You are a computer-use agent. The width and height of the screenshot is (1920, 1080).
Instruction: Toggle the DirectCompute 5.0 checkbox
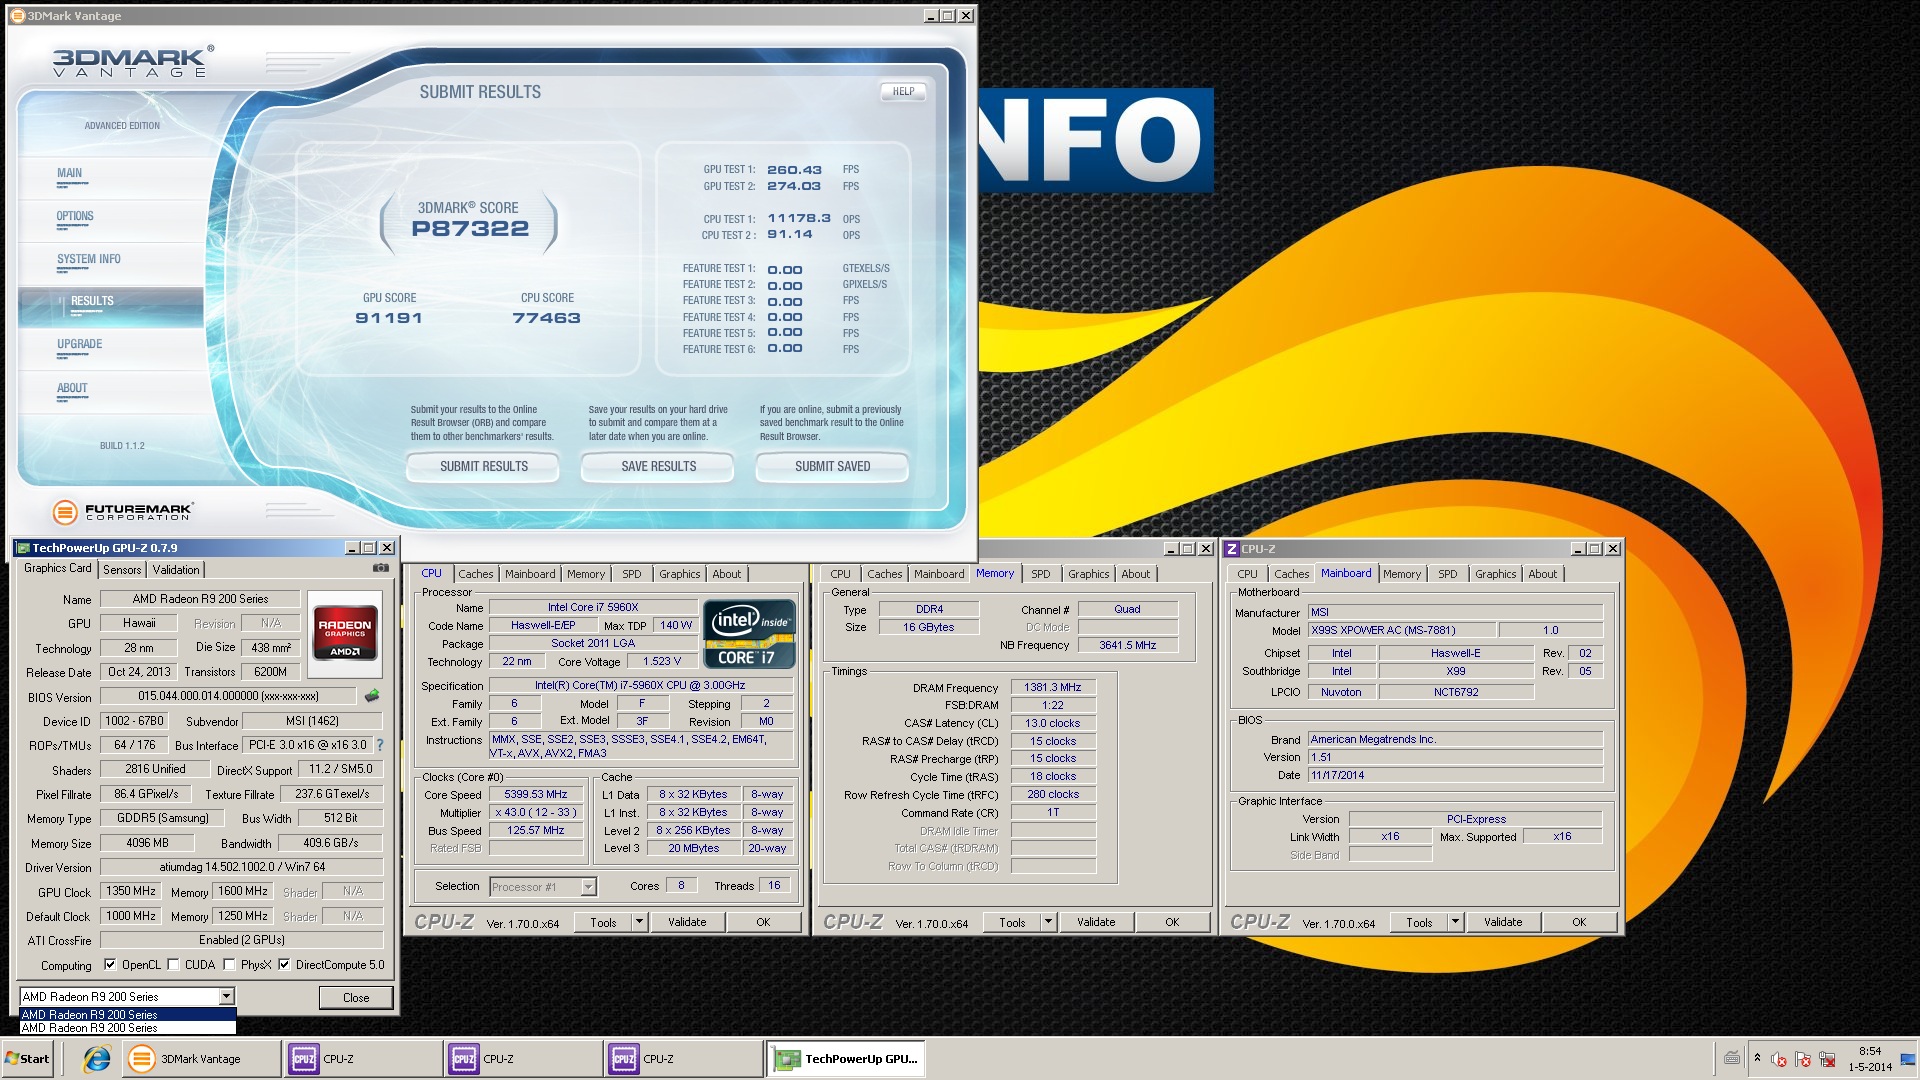click(x=284, y=965)
